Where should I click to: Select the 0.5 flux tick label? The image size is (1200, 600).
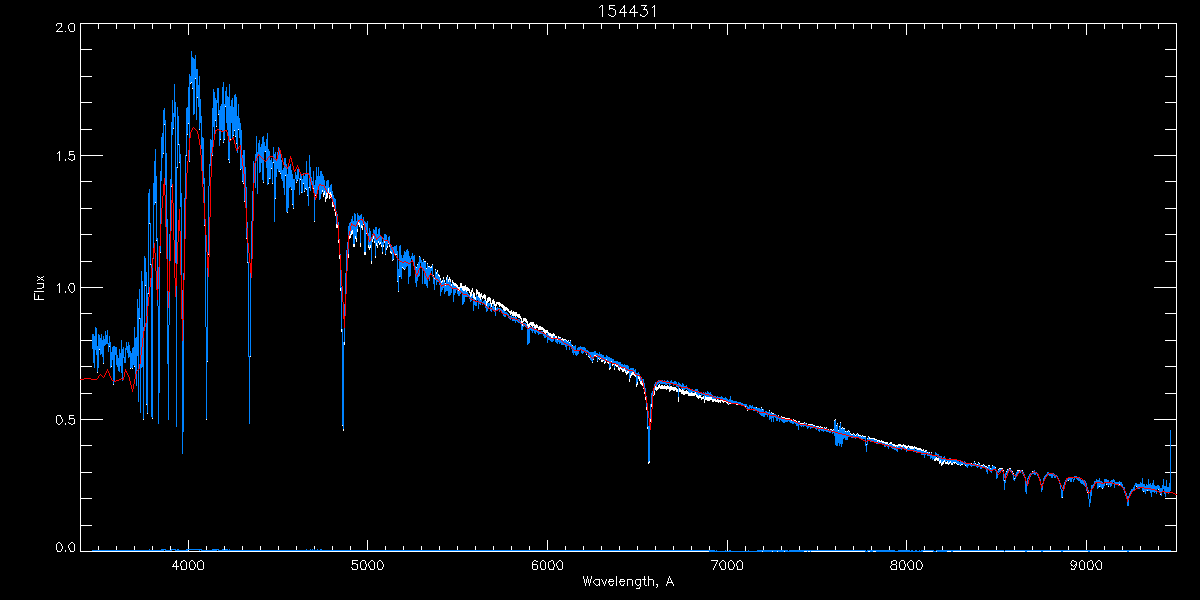65,419
